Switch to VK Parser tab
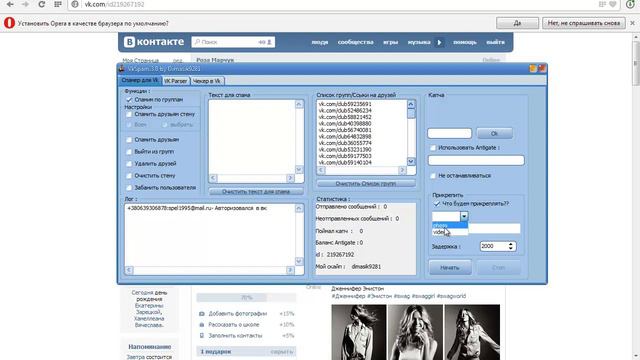The image size is (640, 360). pos(176,81)
